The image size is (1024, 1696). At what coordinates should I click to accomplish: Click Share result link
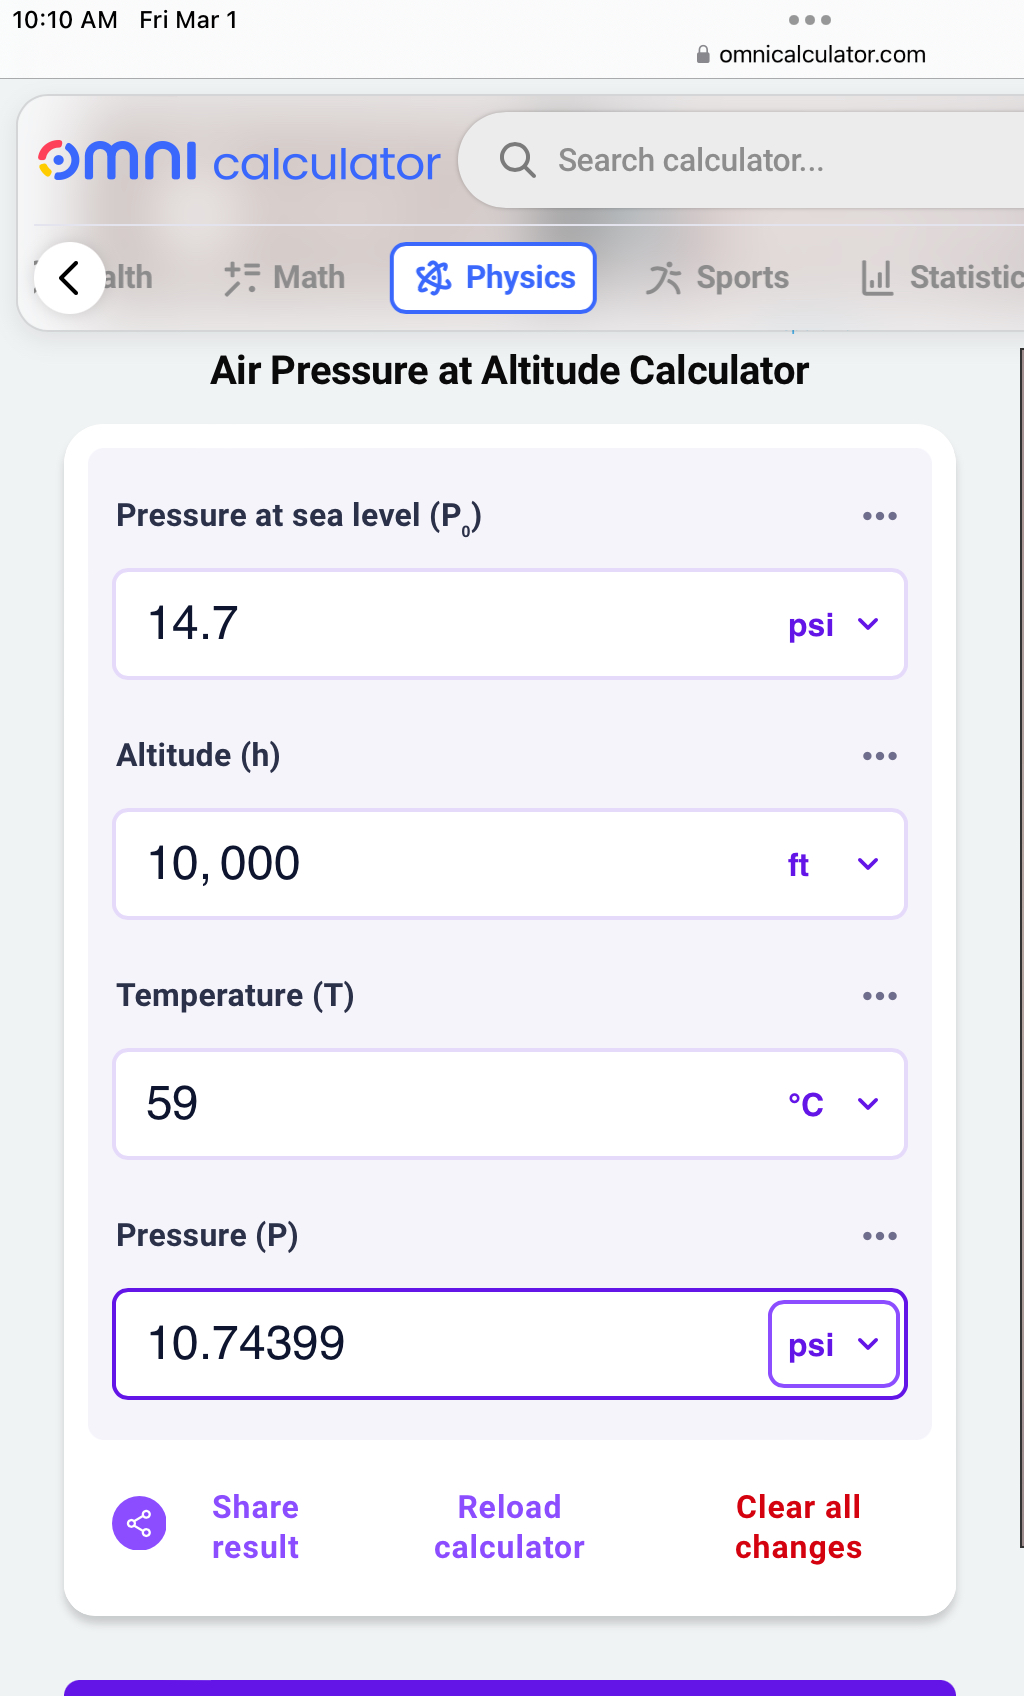point(255,1527)
